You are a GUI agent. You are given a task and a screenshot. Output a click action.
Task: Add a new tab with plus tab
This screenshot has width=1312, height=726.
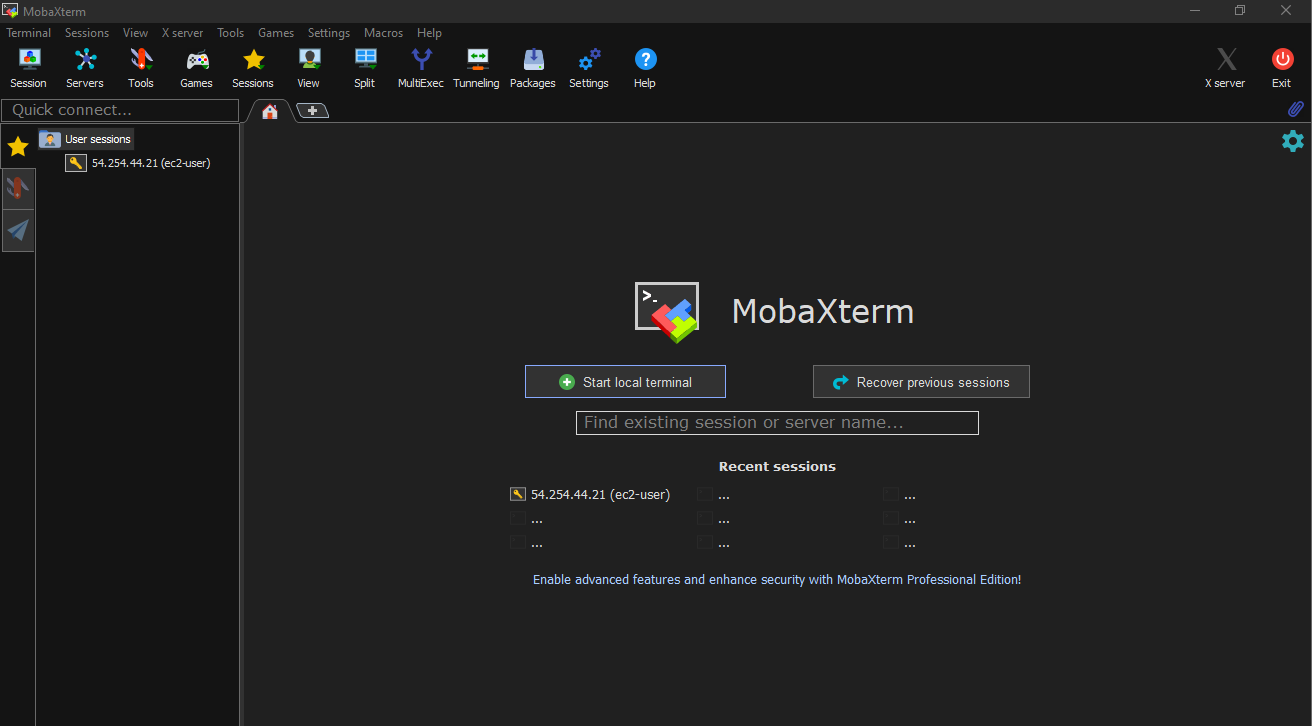(312, 111)
